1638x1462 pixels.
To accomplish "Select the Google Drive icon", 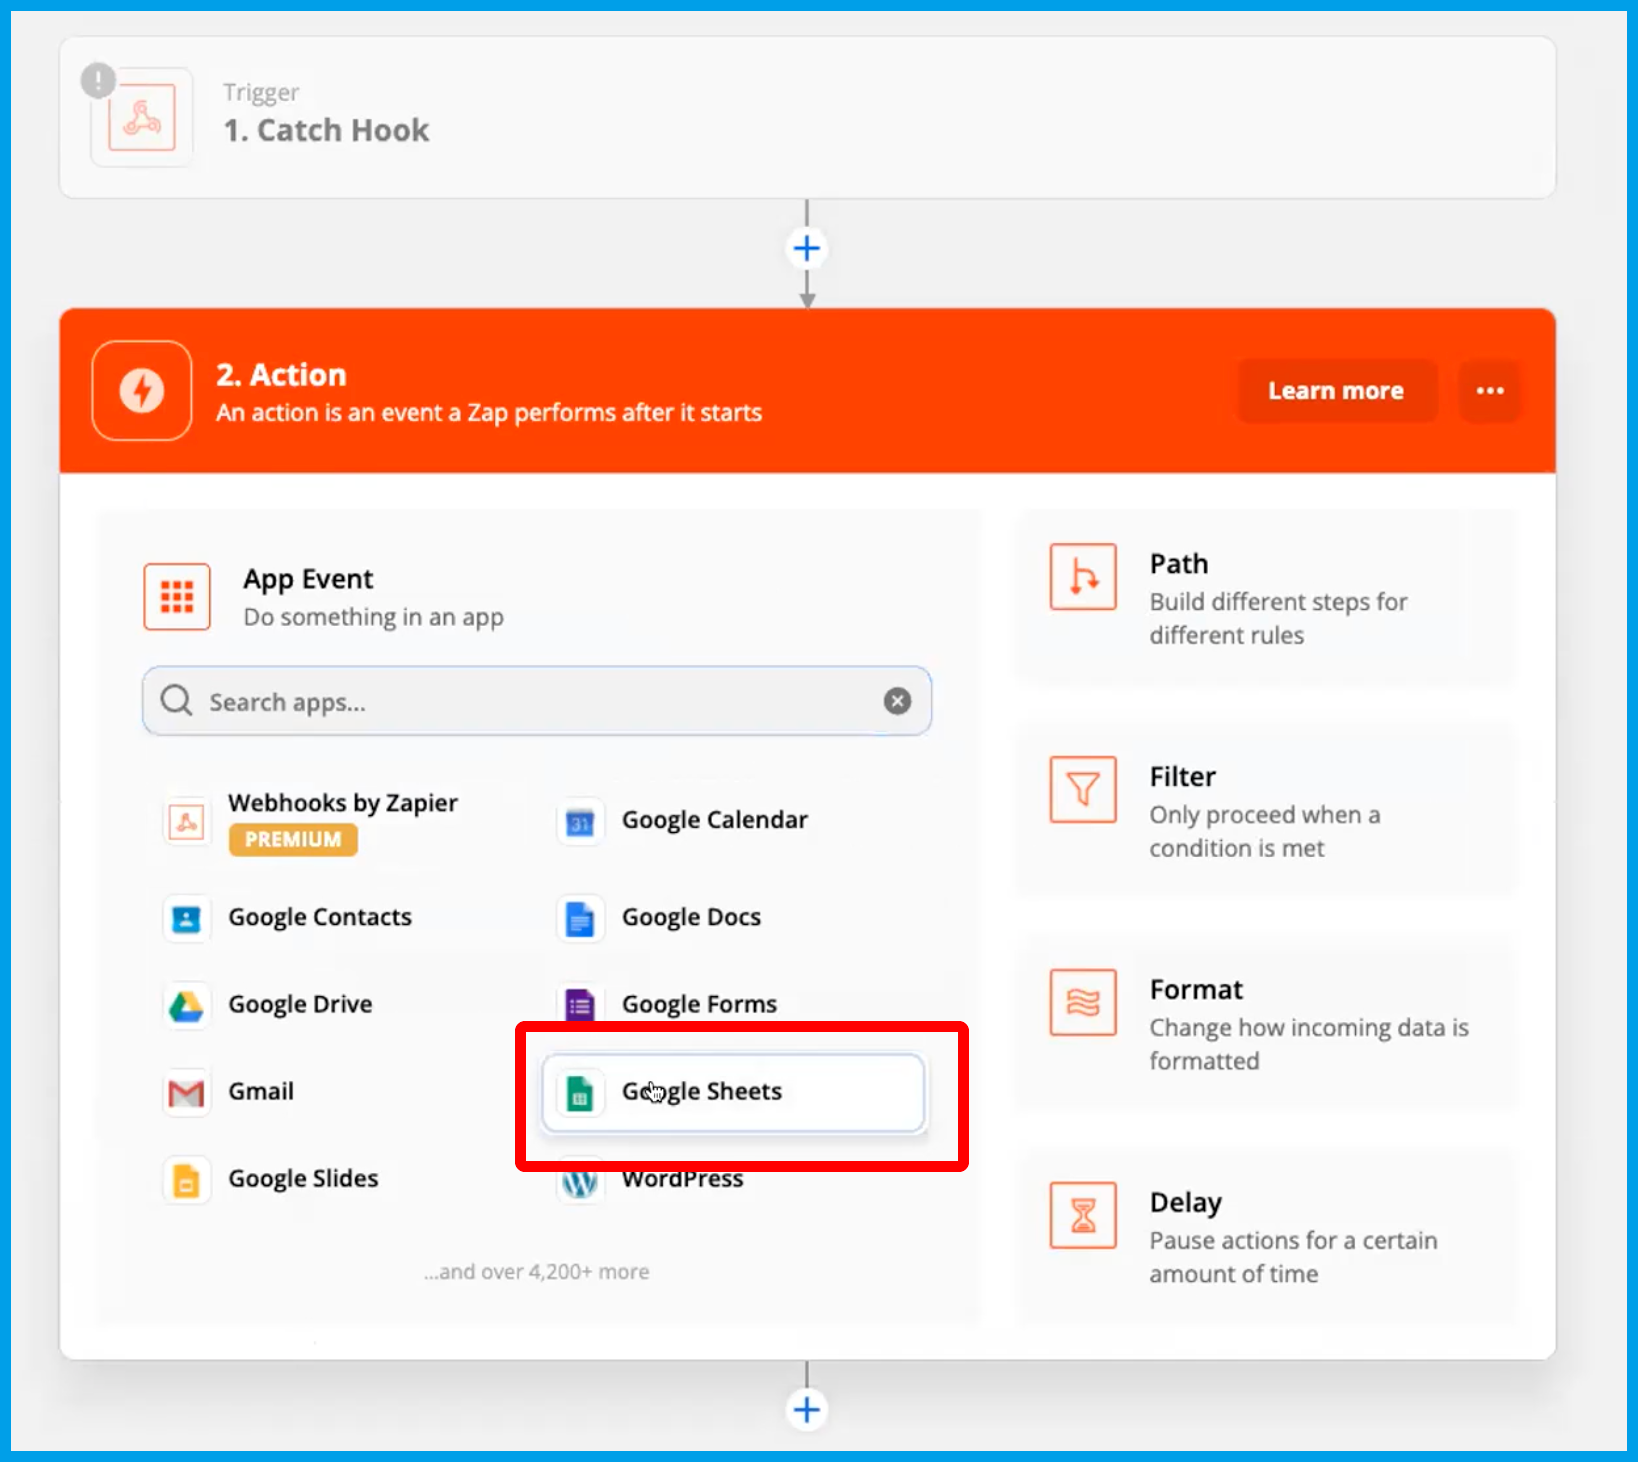I will (186, 1005).
